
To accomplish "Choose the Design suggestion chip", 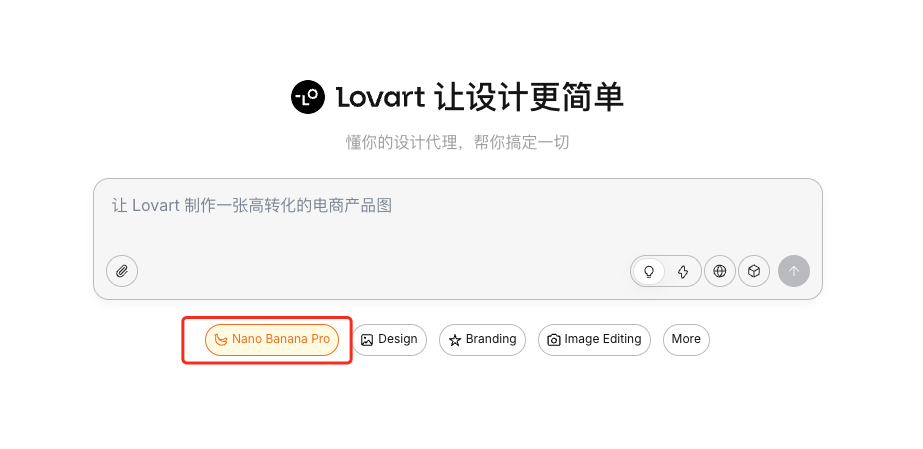I will 389,340.
